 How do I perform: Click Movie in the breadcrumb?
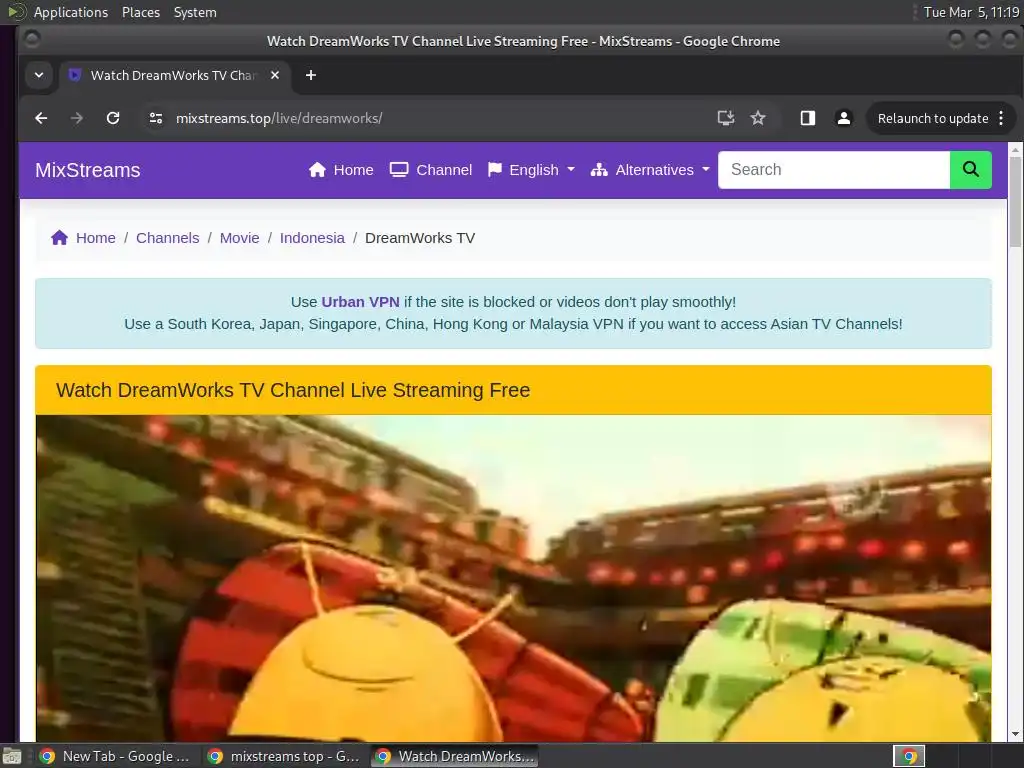pos(239,238)
